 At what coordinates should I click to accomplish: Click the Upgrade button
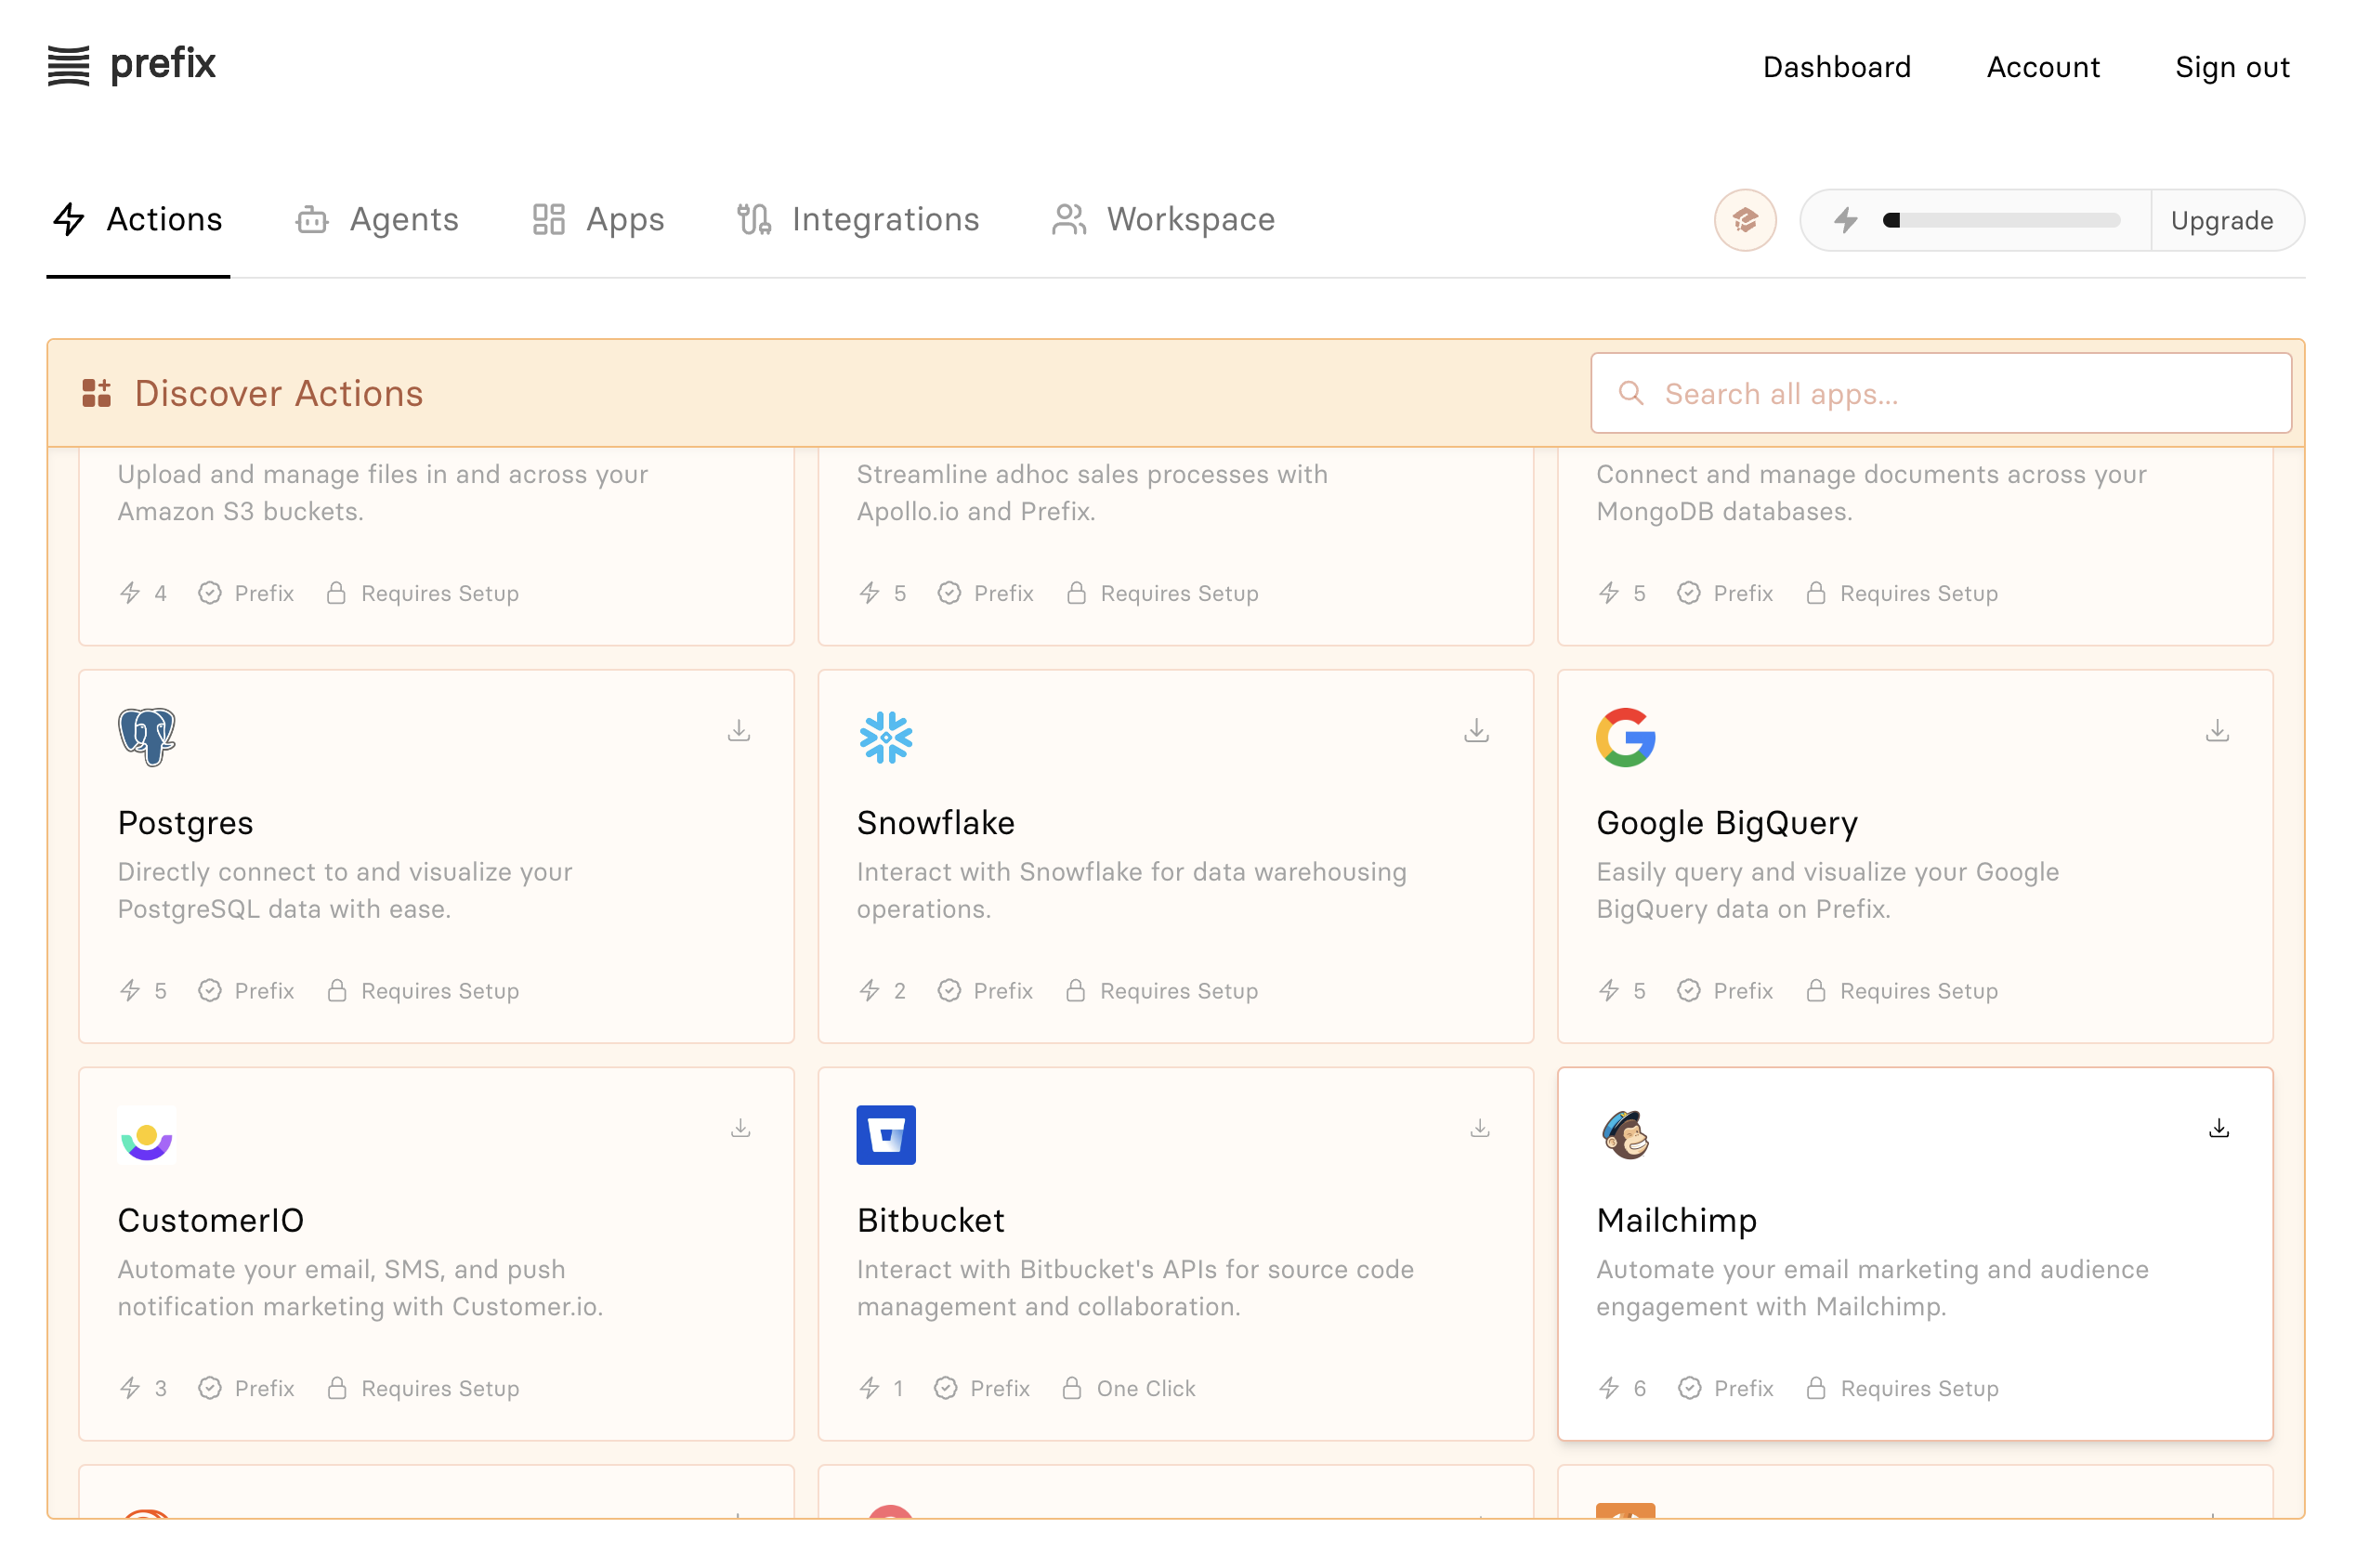coord(2221,220)
